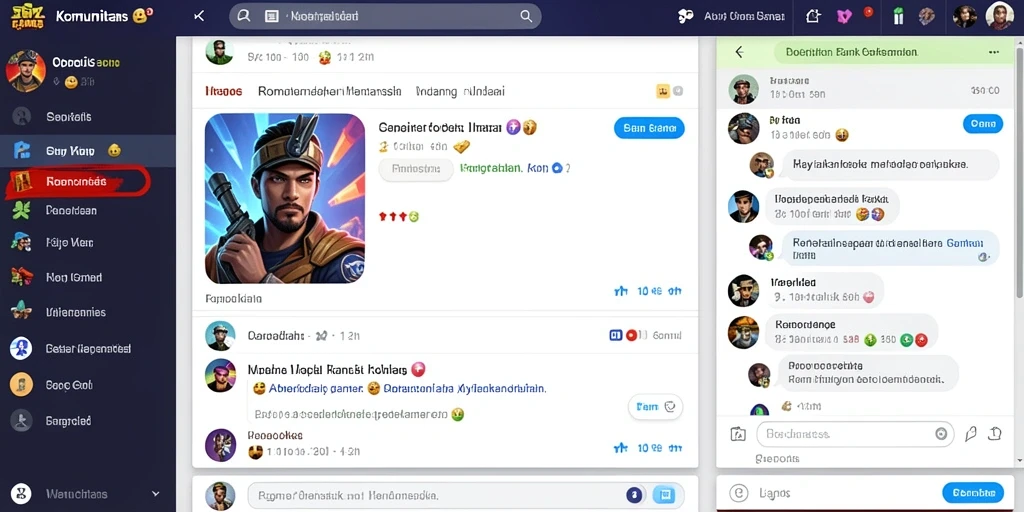The width and height of the screenshot is (1024, 512).
Task: Click the blue square button in the comment box
Action: [666, 495]
